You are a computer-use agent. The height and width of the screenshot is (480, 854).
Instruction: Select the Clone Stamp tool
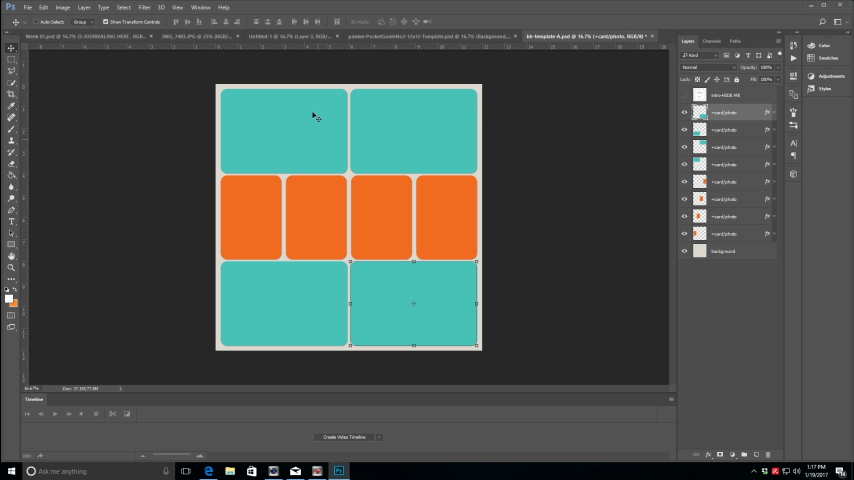pyautogui.click(x=11, y=141)
